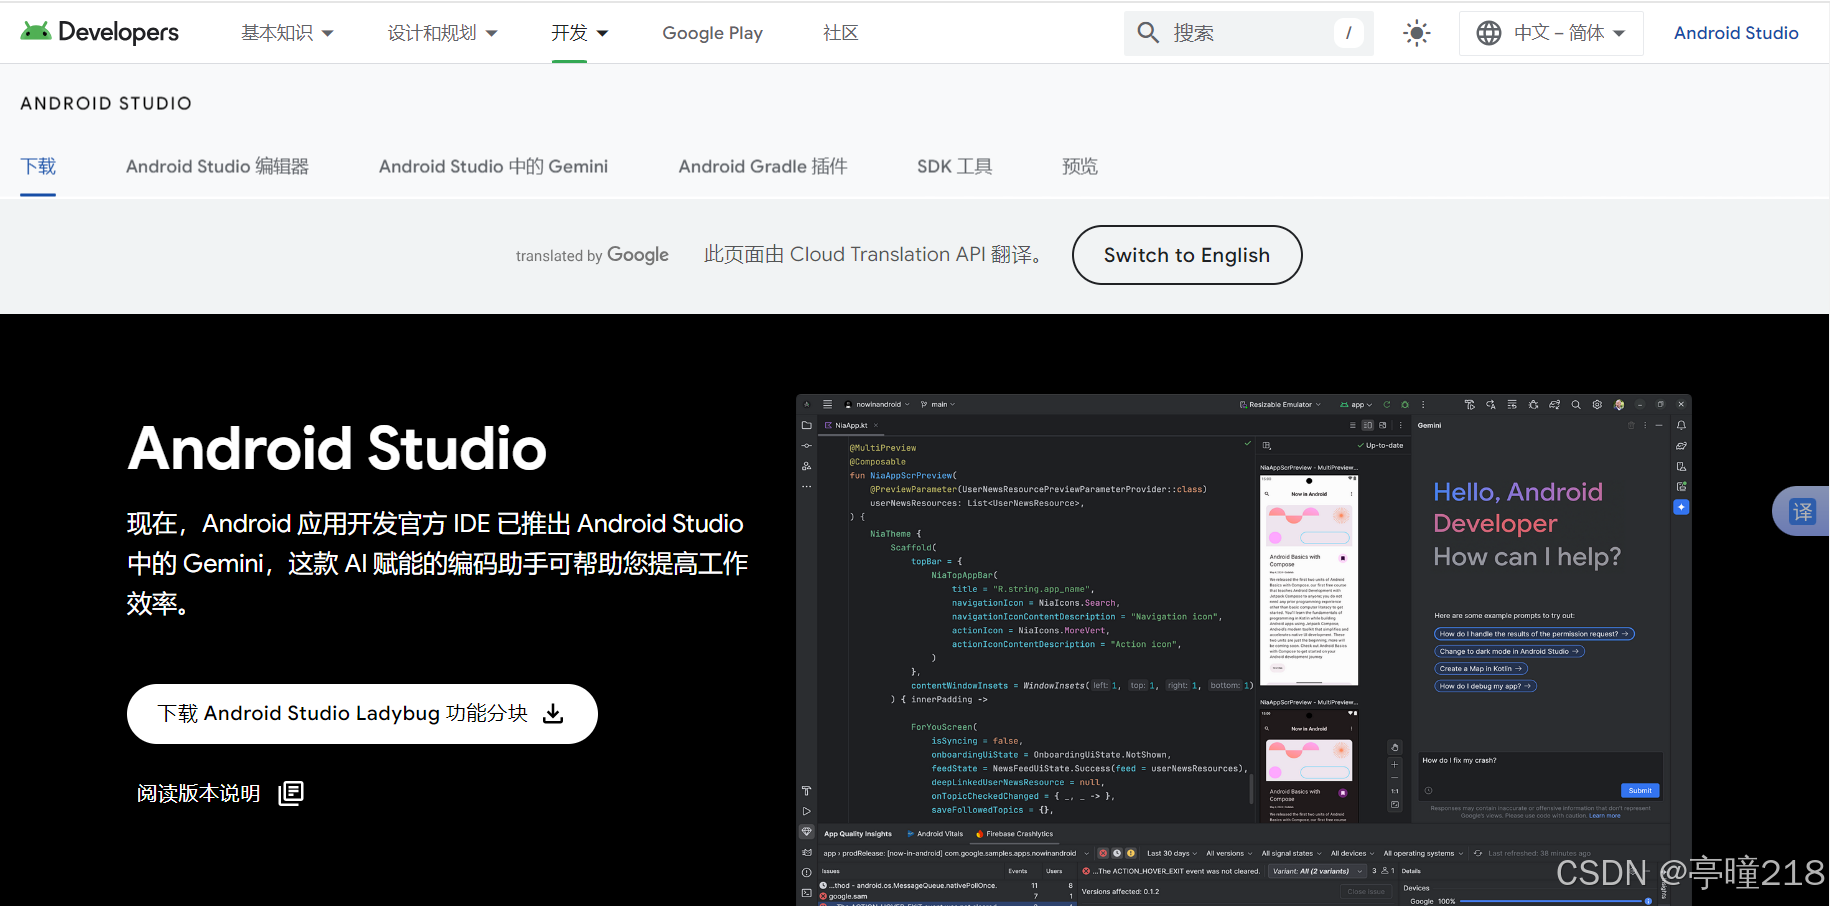Select the Firebase Crashlytics tab

coord(1014,834)
